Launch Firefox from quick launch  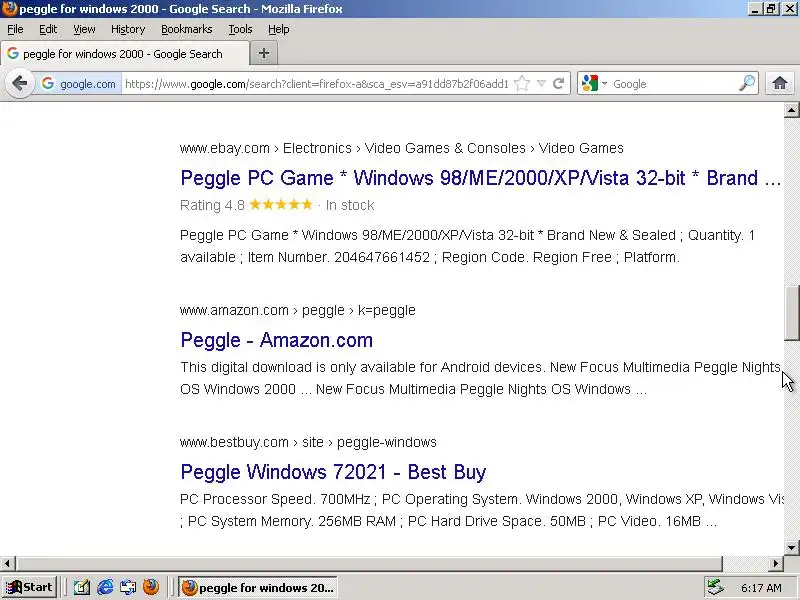(151, 588)
